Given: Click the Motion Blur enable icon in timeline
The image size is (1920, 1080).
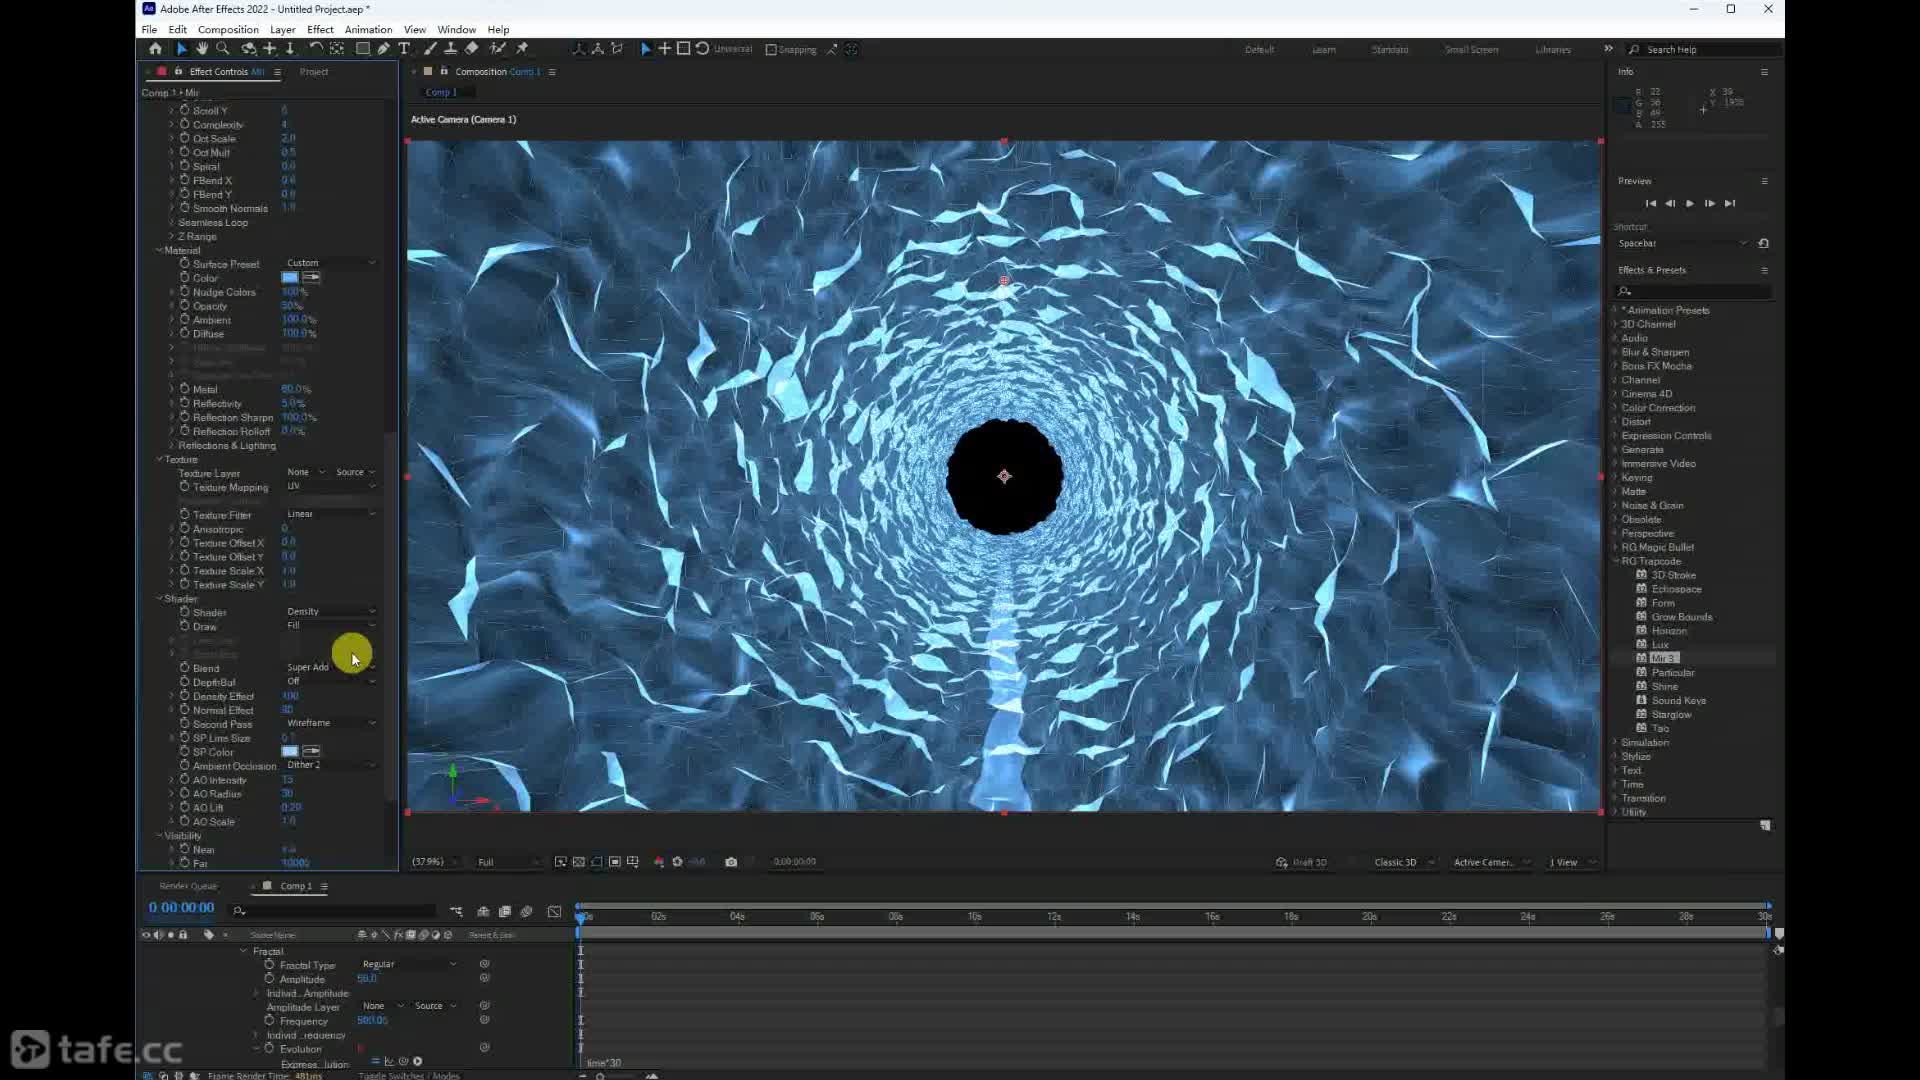Looking at the screenshot, I should pos(527,911).
